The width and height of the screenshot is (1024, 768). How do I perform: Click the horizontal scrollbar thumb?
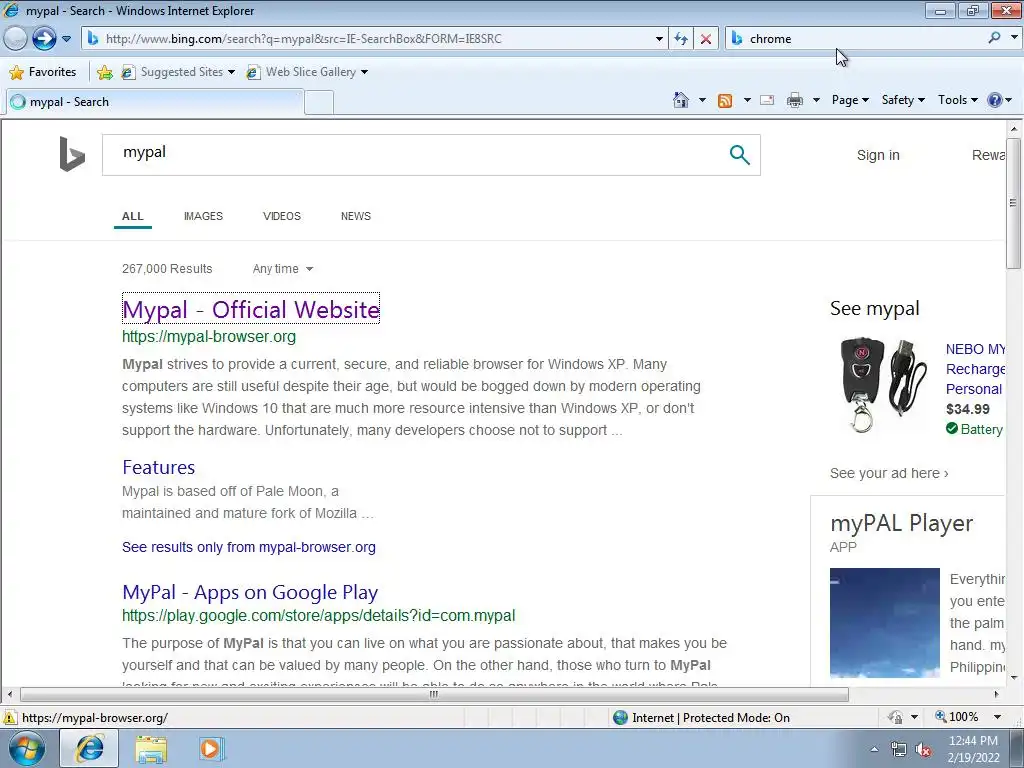pyautogui.click(x=434, y=694)
